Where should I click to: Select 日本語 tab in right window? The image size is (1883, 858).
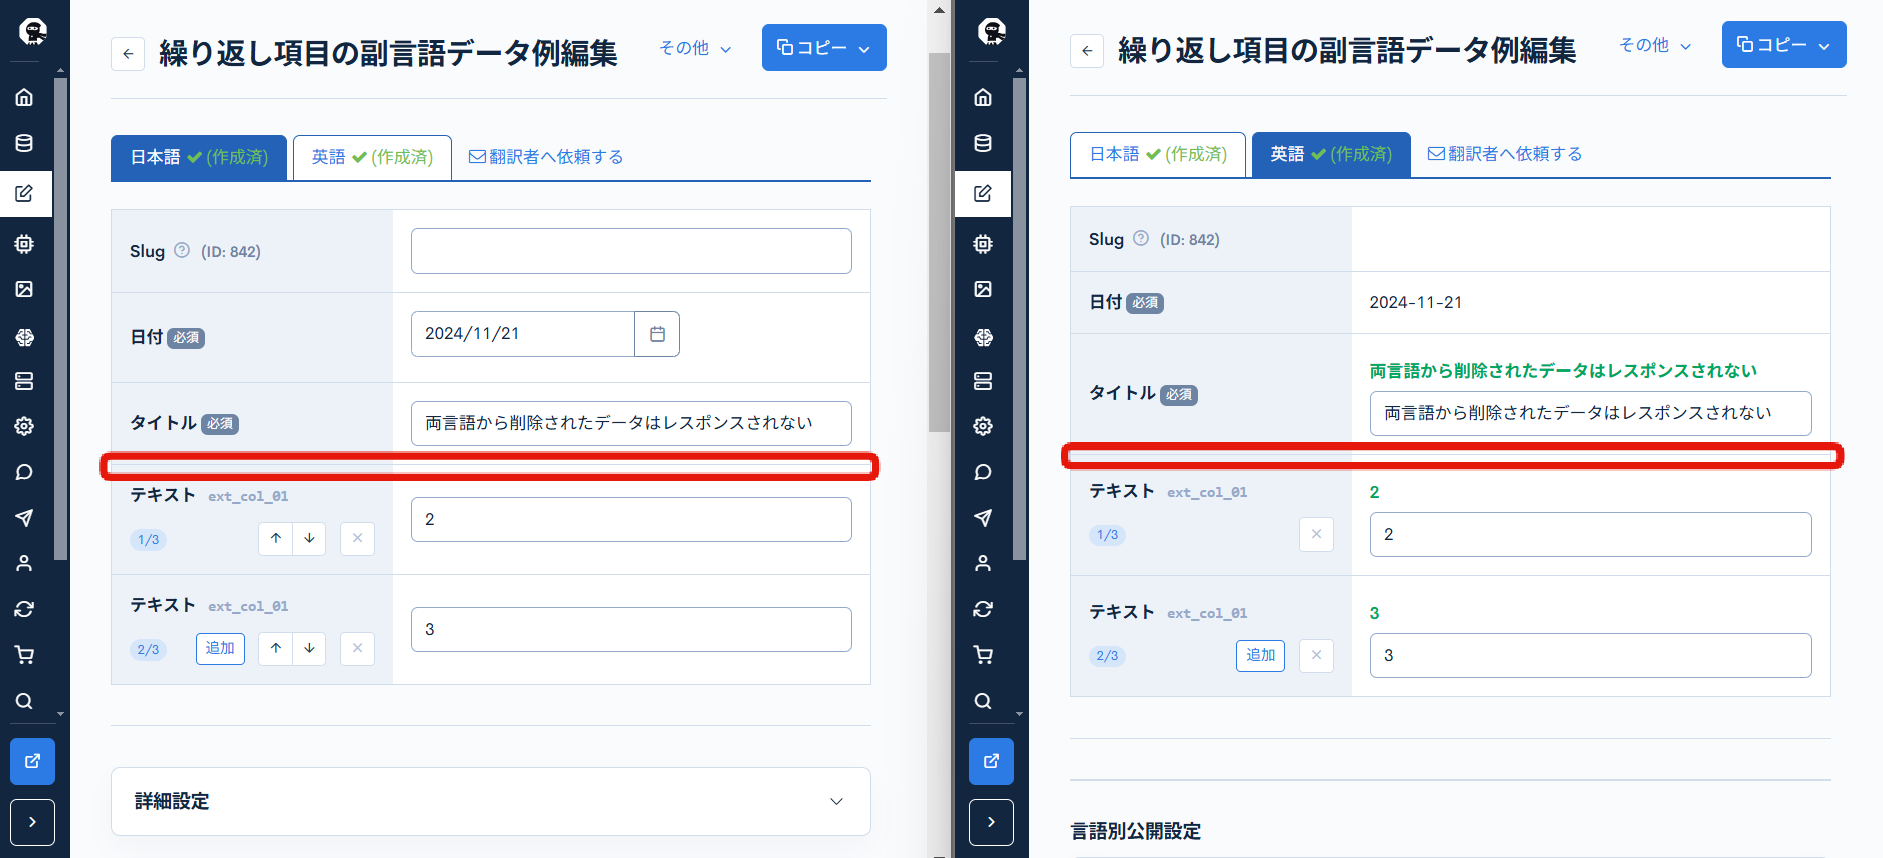point(1158,154)
